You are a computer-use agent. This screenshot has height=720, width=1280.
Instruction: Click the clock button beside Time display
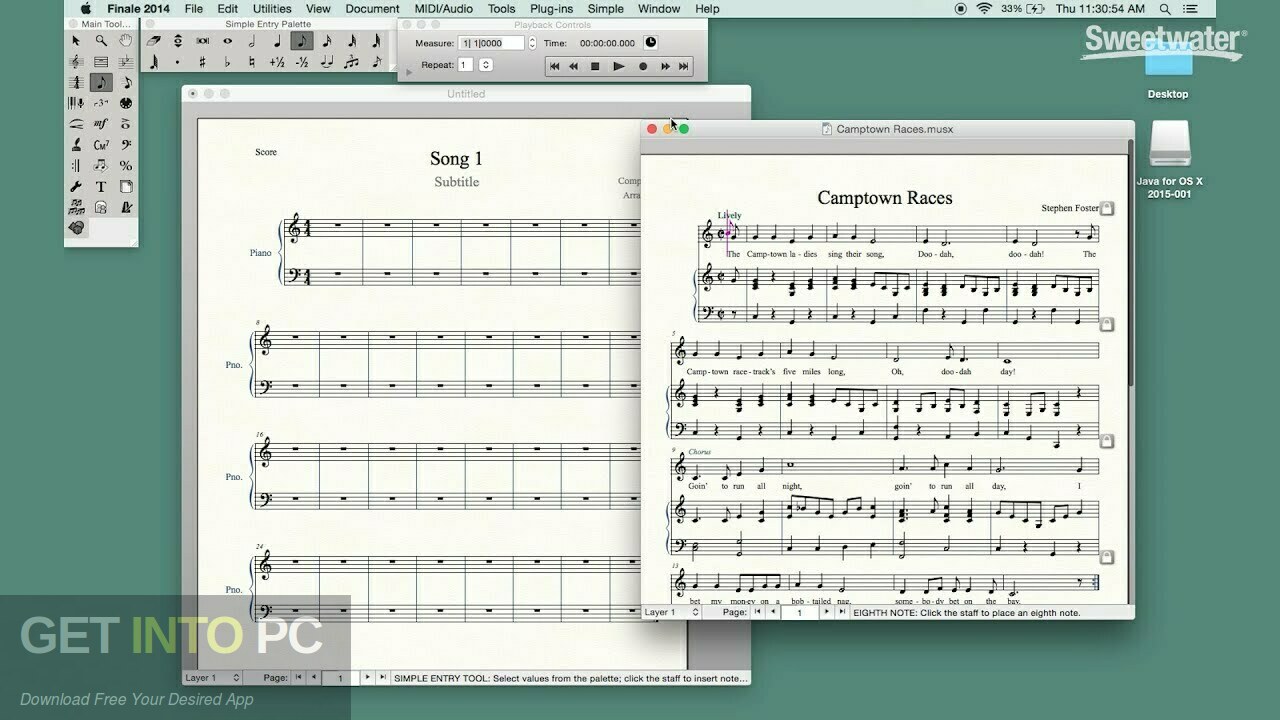tap(651, 43)
